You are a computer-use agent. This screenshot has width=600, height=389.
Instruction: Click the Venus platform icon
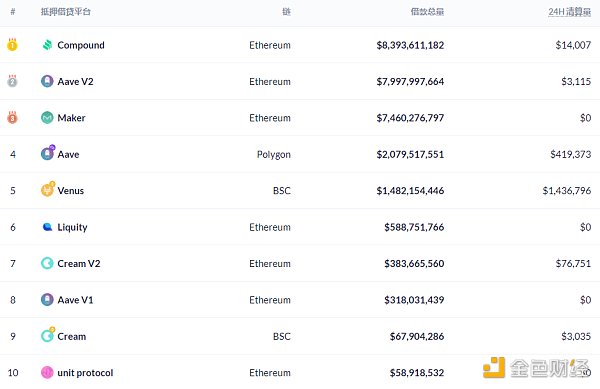pyautogui.click(x=48, y=189)
